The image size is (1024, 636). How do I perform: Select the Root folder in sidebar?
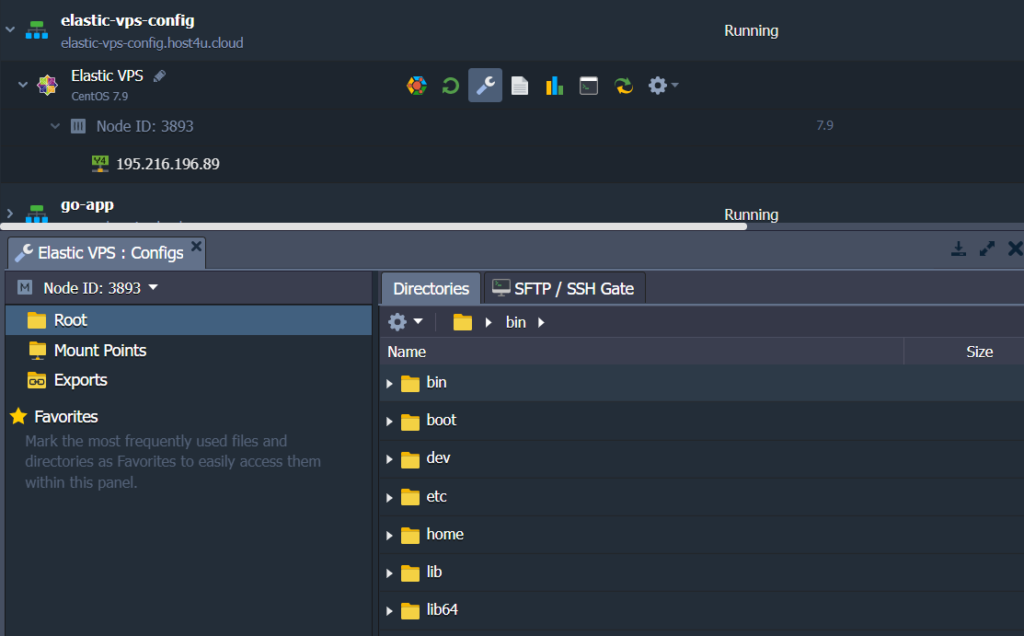pos(189,321)
